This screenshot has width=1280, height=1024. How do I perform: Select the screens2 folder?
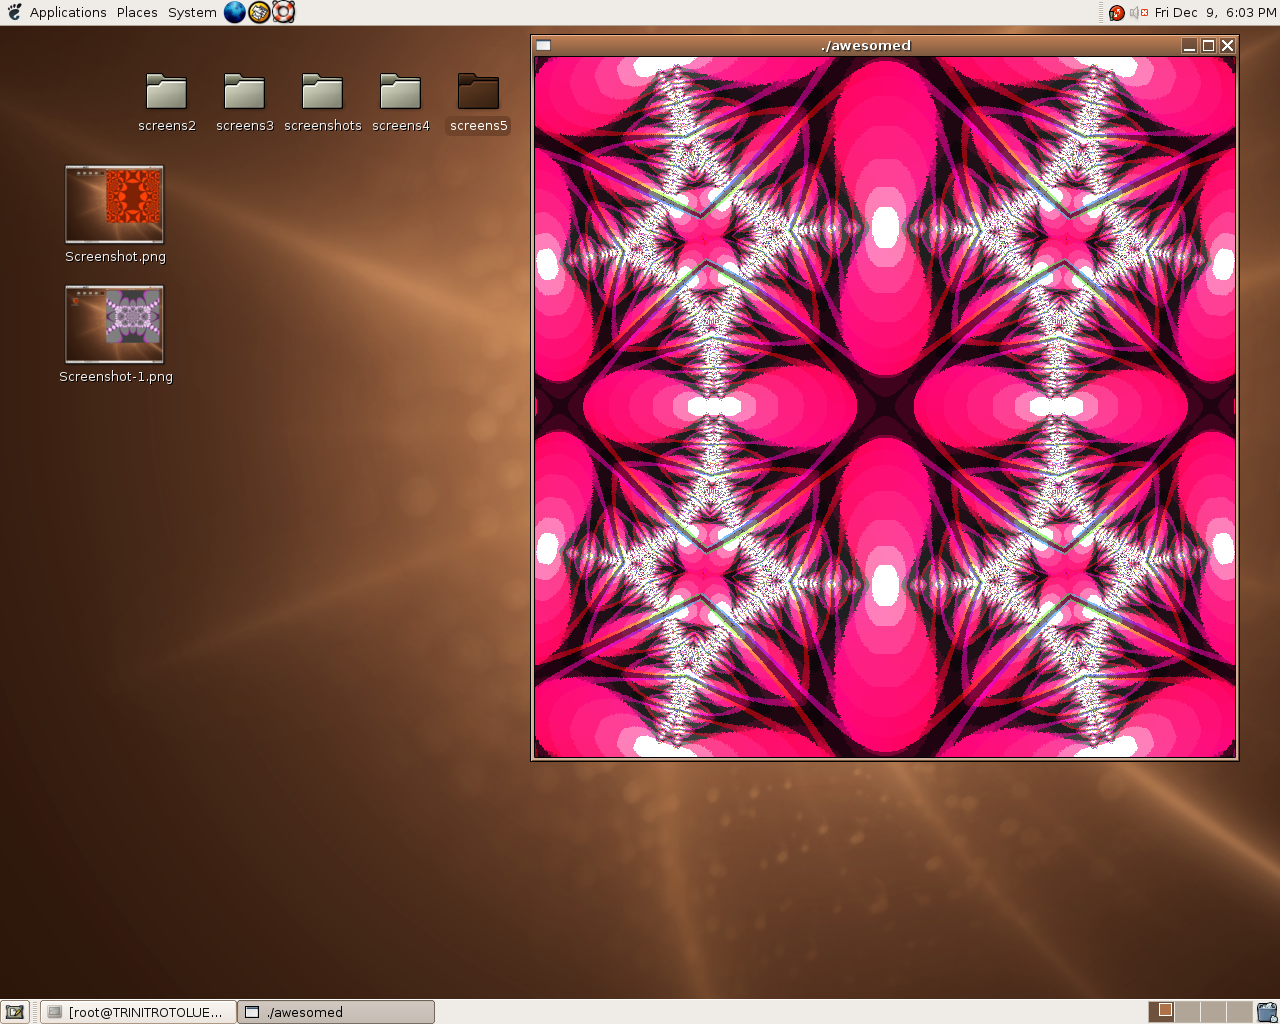tap(167, 103)
